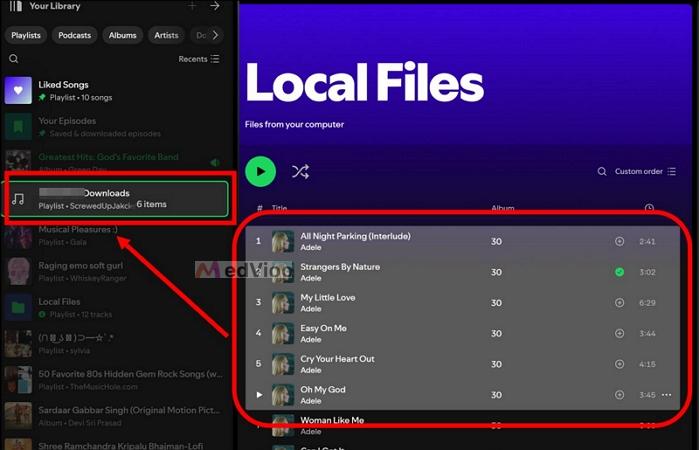Viewport: 699px width, 450px height.
Task: Open the Shree Ramchandra Kripalu Bhajman-Lofi item
Action: (116, 444)
